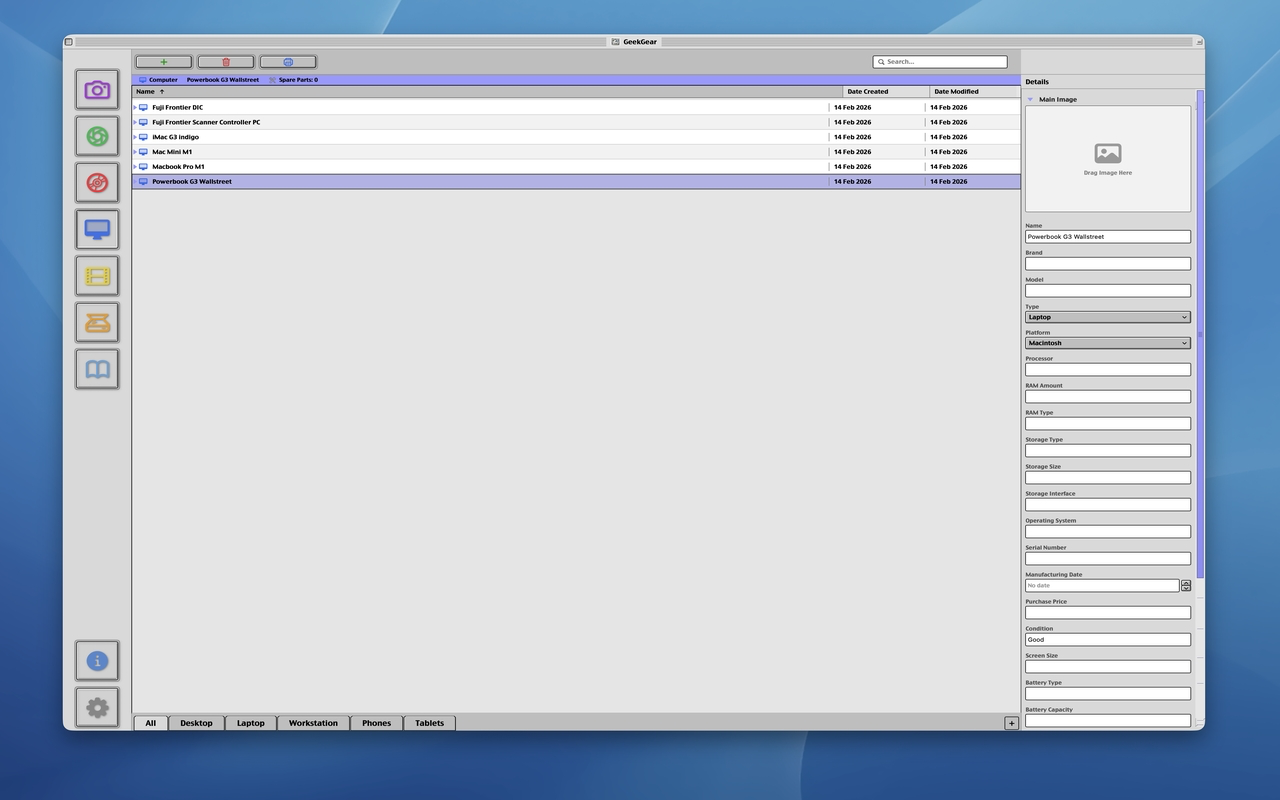Click the blue print toolbar button
This screenshot has width=1280, height=800.
288,62
